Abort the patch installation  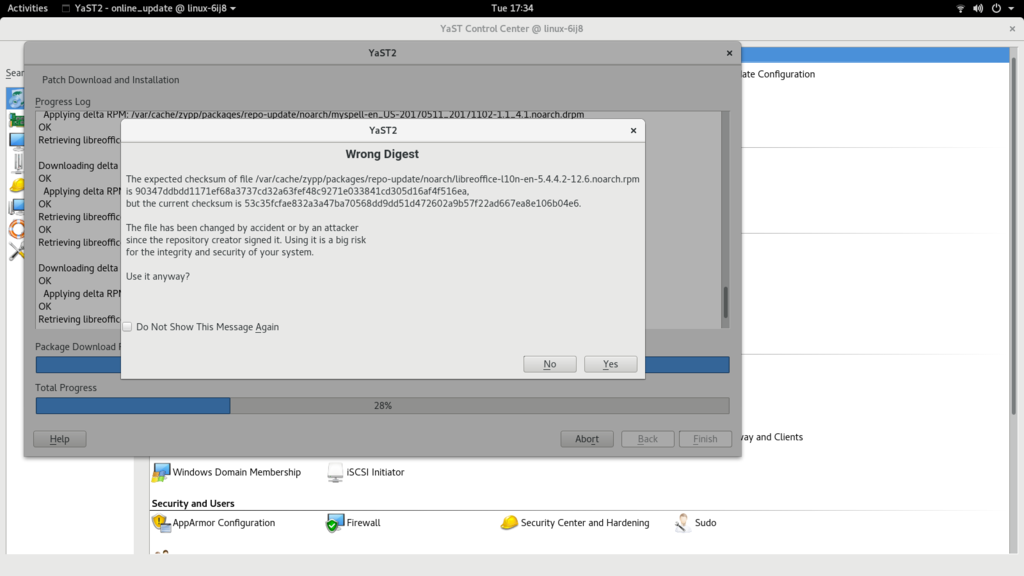tap(586, 439)
